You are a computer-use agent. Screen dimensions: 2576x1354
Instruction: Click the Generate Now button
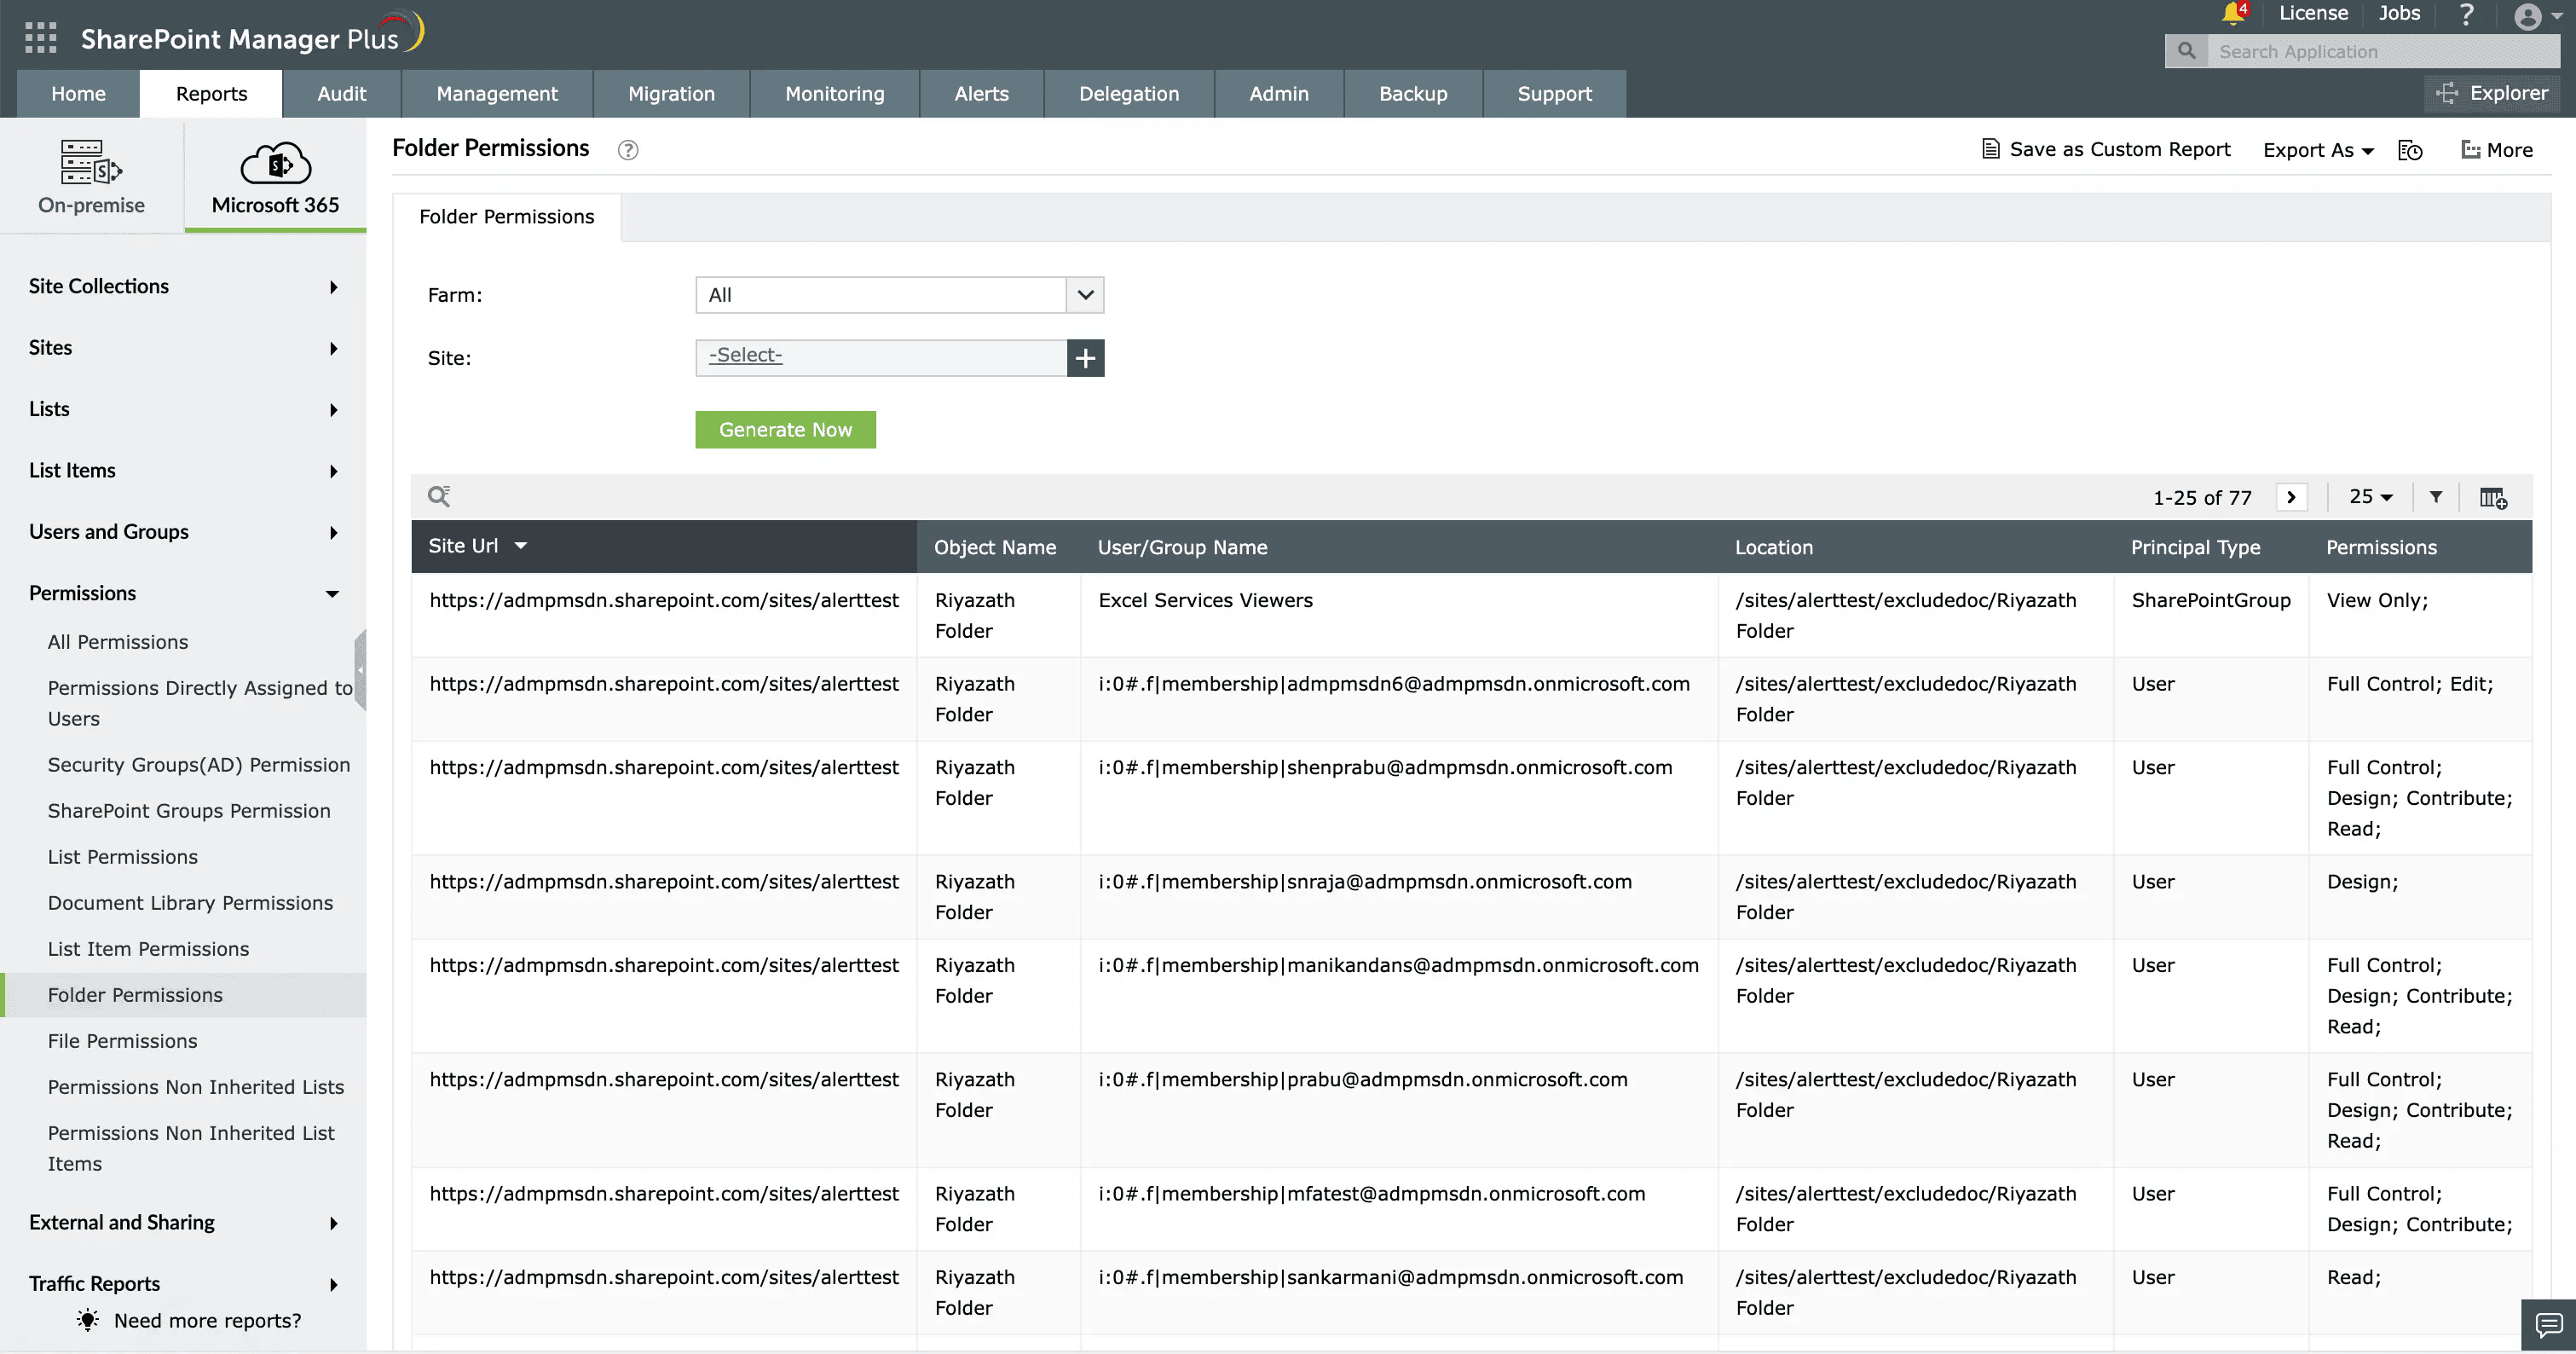click(x=786, y=430)
